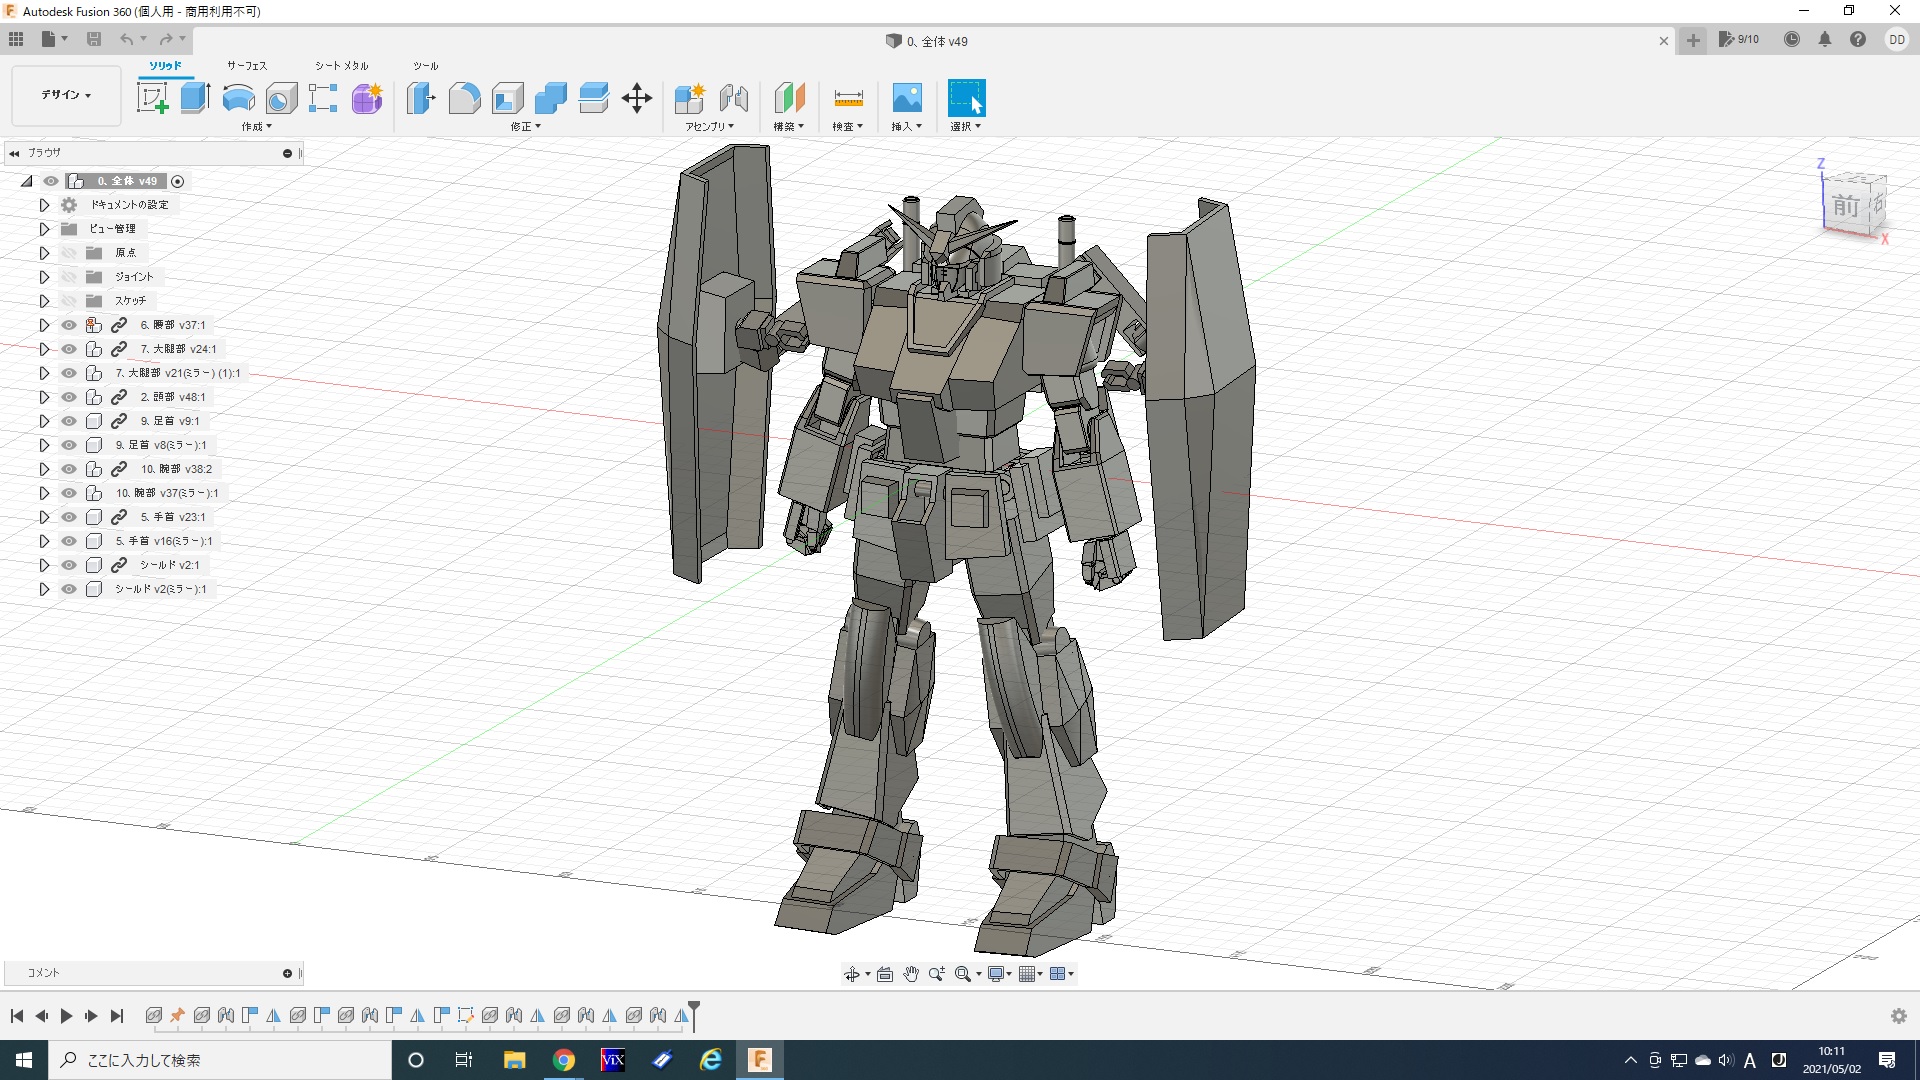Click the Measure tool icon
Image resolution: width=1920 pixels, height=1080 pixels.
(x=847, y=98)
